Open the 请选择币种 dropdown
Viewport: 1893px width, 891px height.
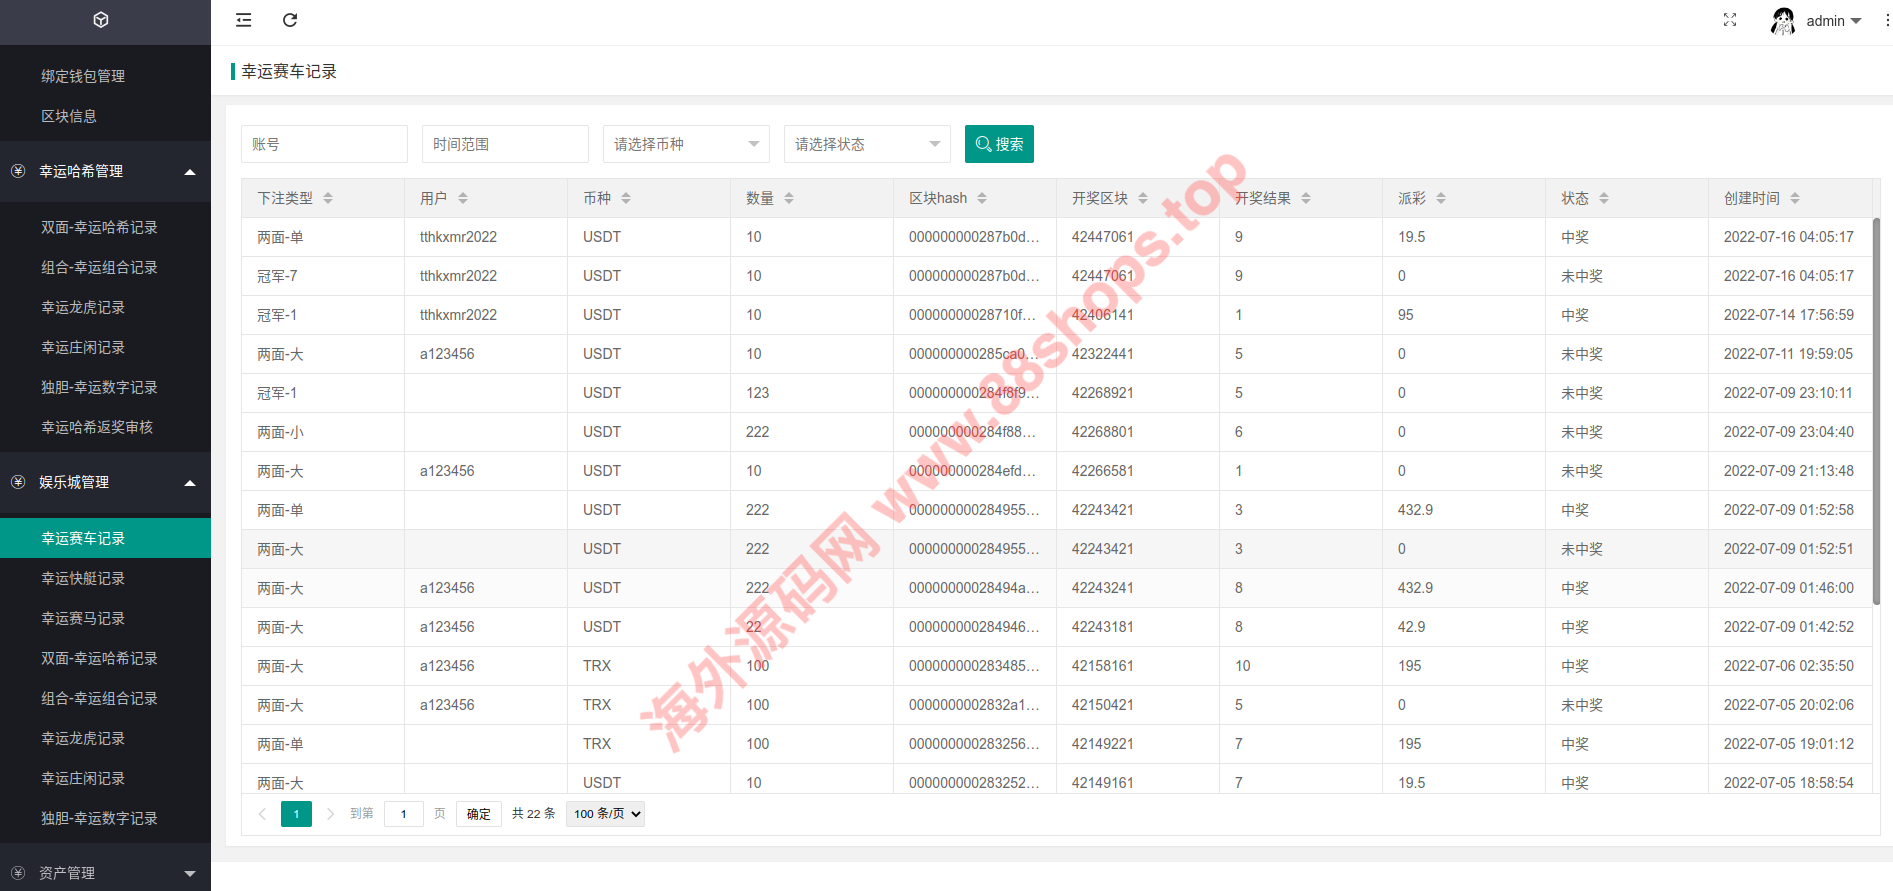(686, 144)
